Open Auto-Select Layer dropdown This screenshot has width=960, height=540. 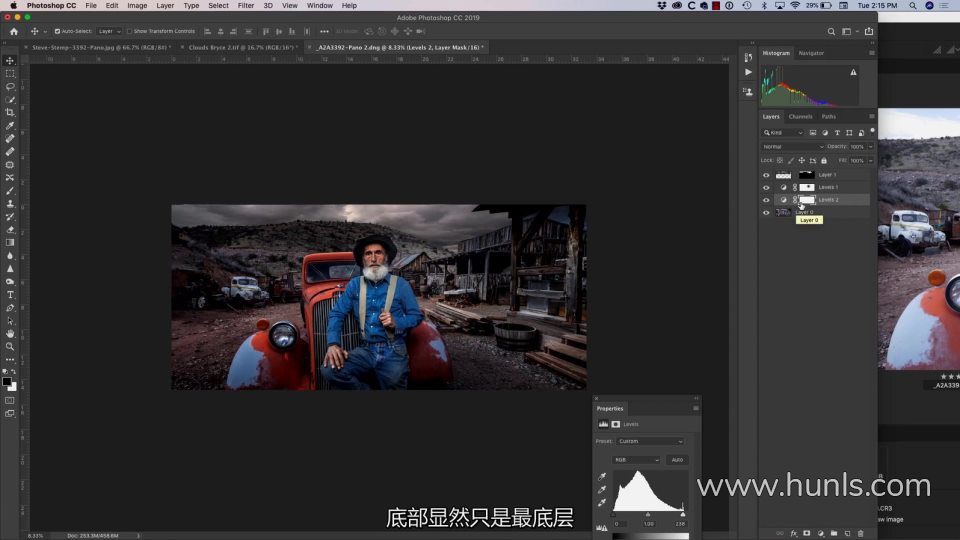pyautogui.click(x=110, y=31)
